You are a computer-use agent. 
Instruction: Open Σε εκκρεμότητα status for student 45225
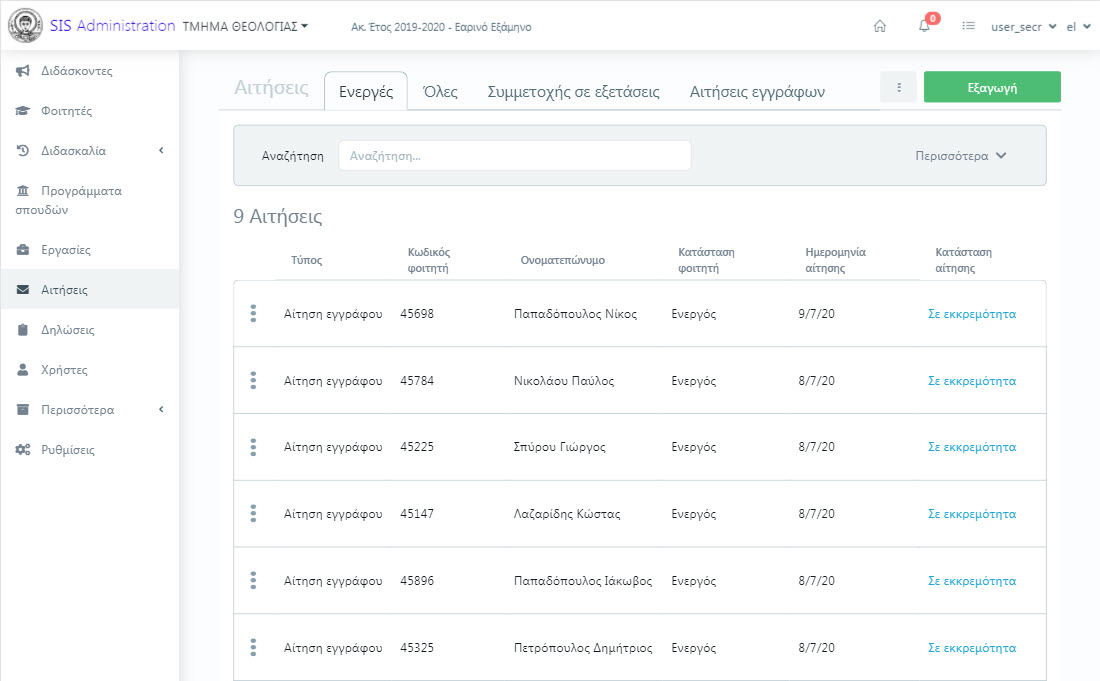click(972, 447)
